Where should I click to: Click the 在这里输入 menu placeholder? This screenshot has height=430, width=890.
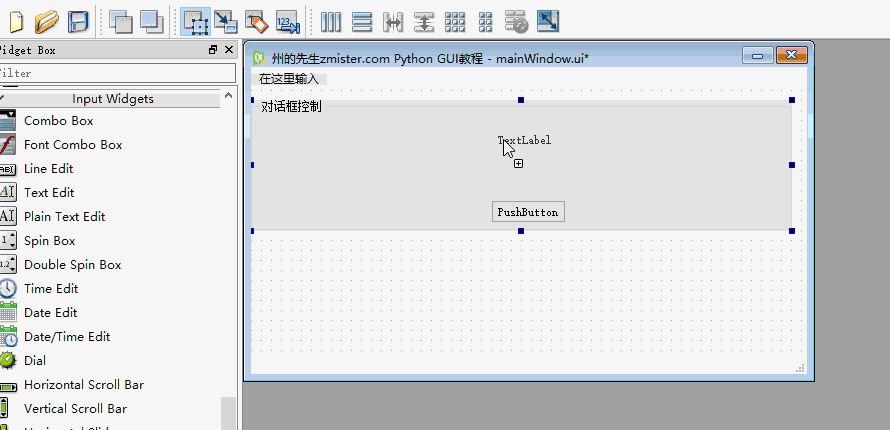289,79
